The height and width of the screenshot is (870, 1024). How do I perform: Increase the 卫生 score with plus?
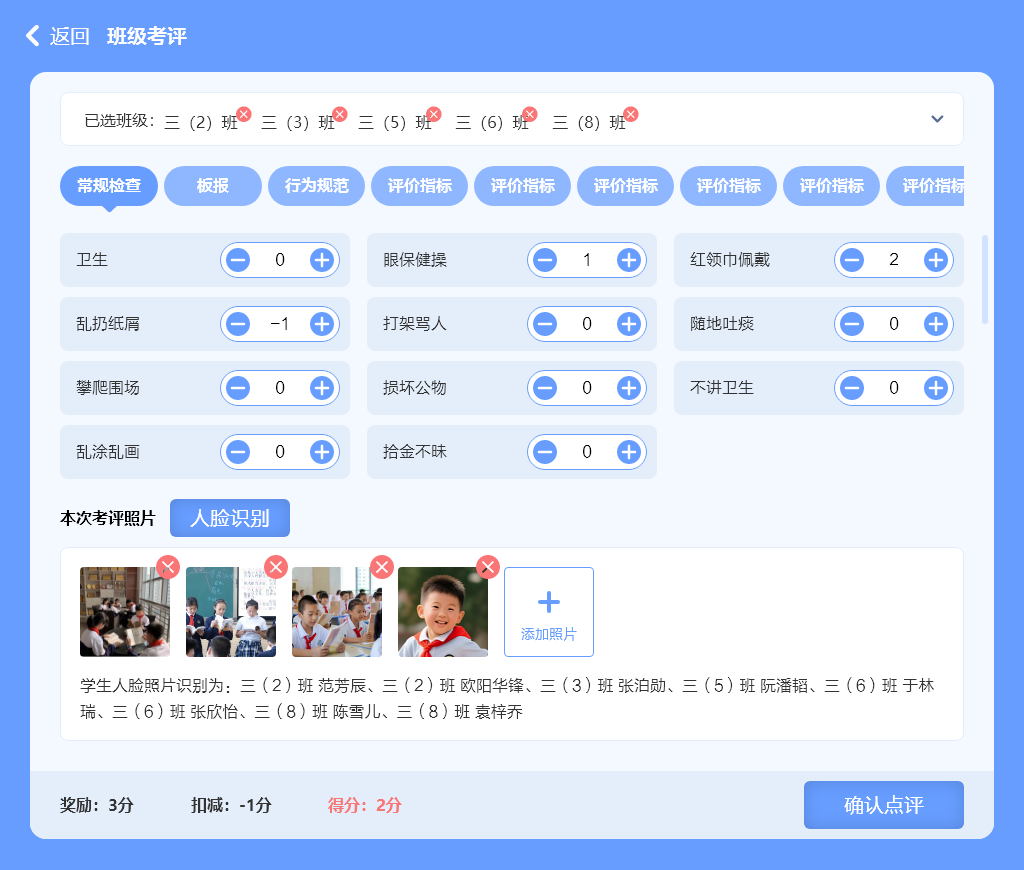coord(321,260)
